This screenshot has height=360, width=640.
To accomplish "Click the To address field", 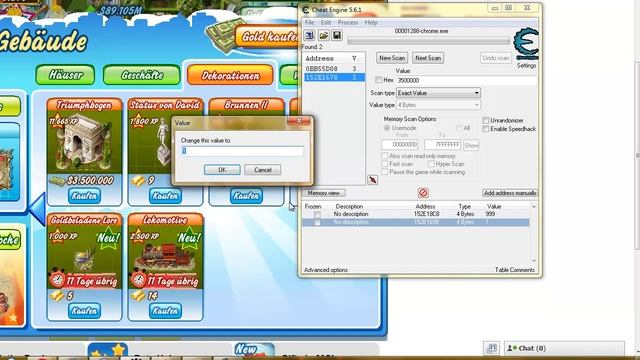I will point(442,144).
